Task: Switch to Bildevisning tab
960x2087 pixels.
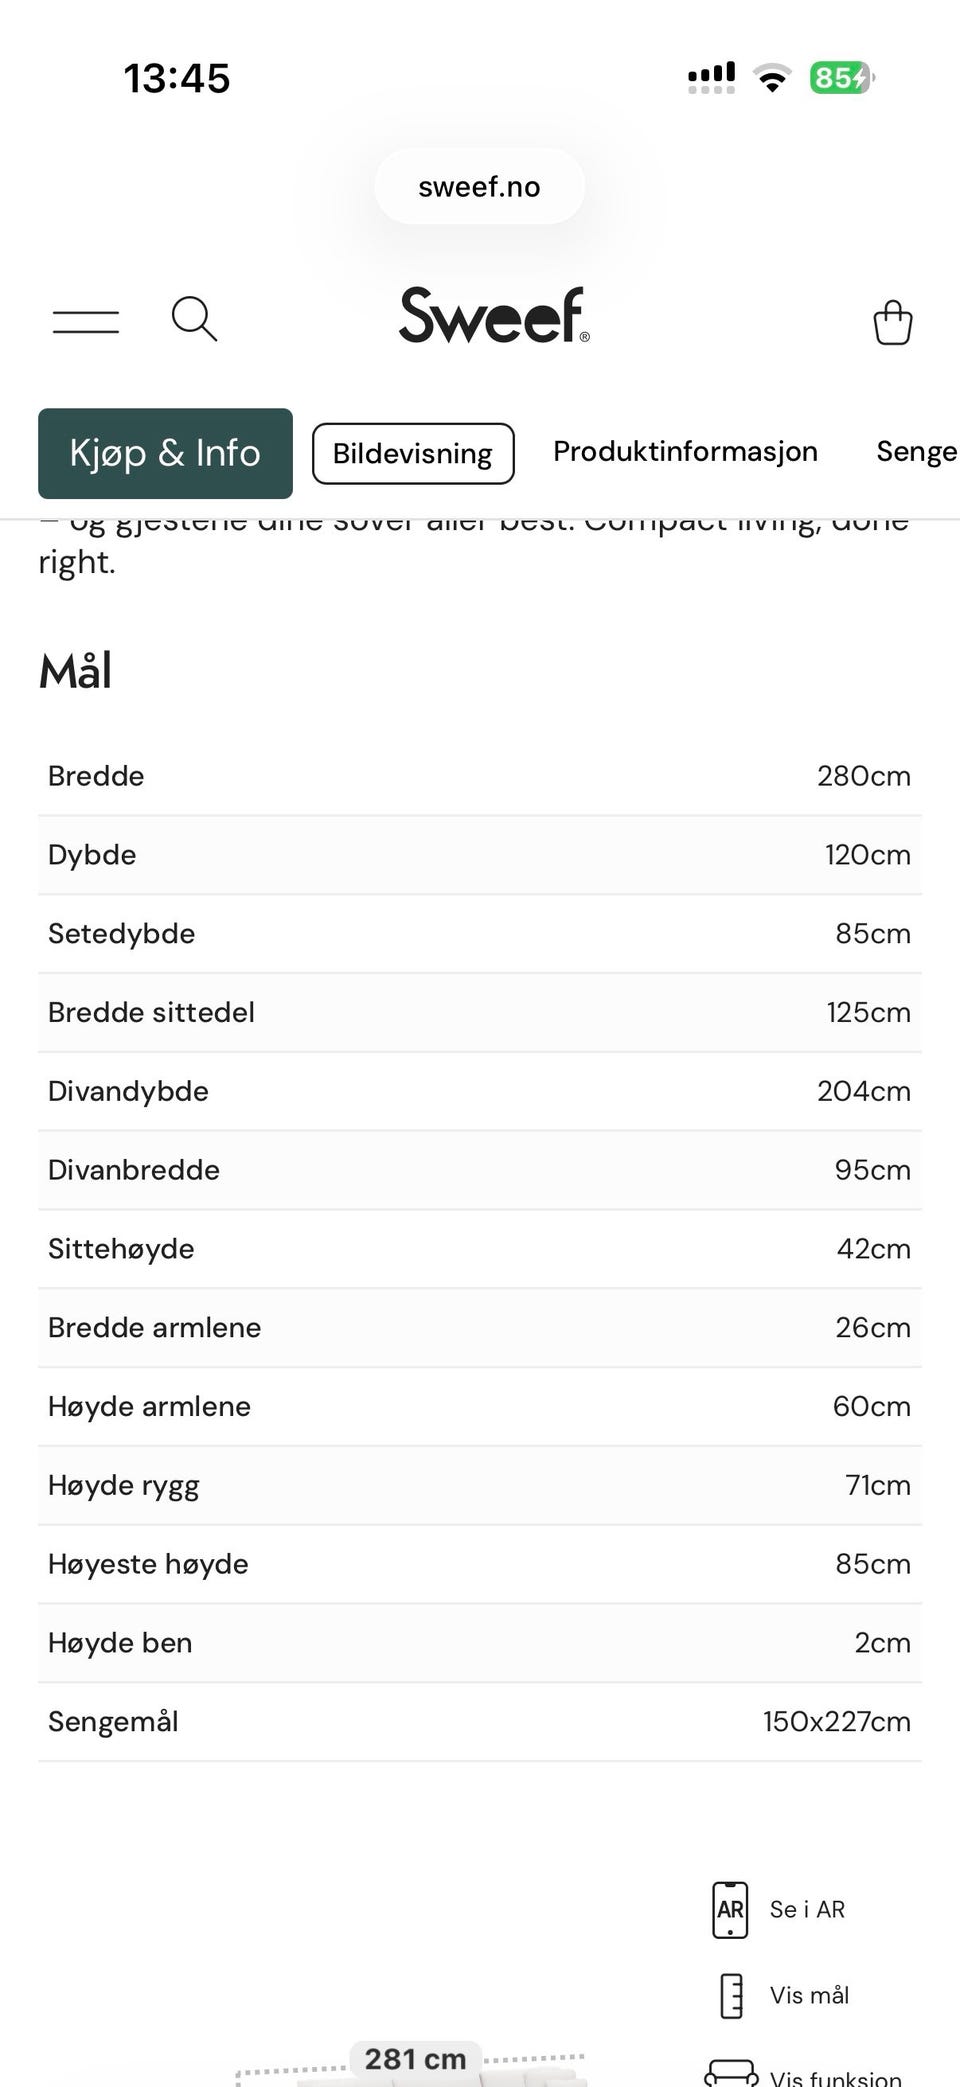Action: pos(413,453)
